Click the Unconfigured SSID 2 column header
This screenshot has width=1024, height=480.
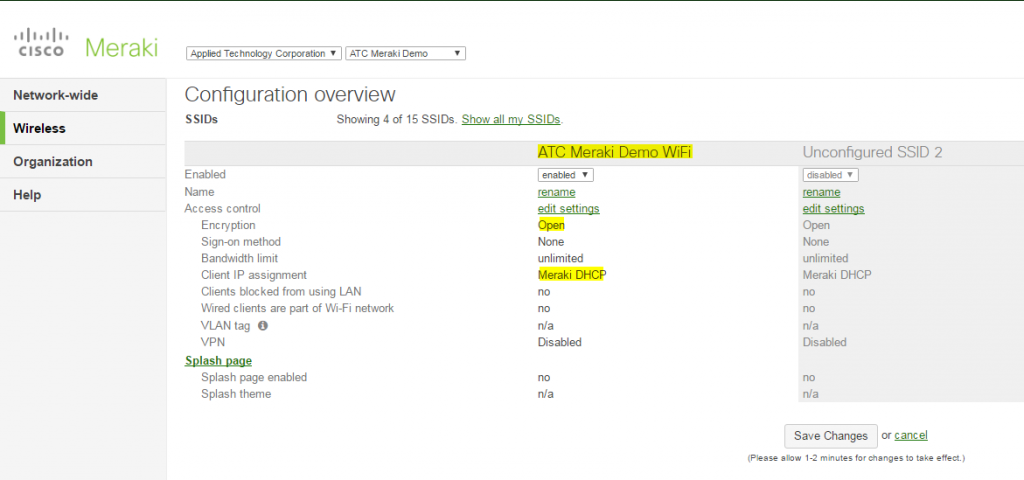coord(872,152)
